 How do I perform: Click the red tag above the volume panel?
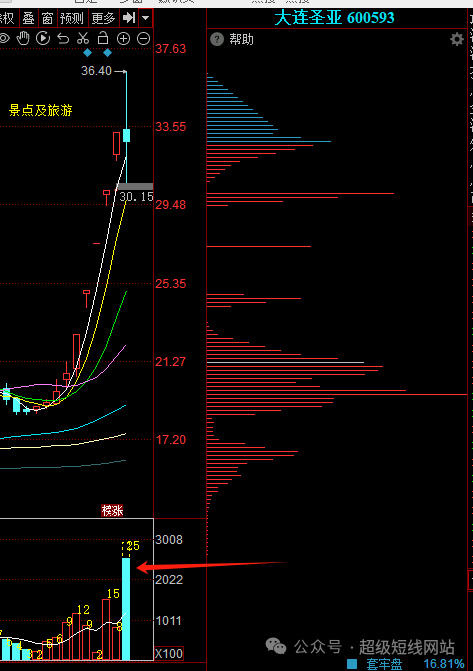click(112, 511)
